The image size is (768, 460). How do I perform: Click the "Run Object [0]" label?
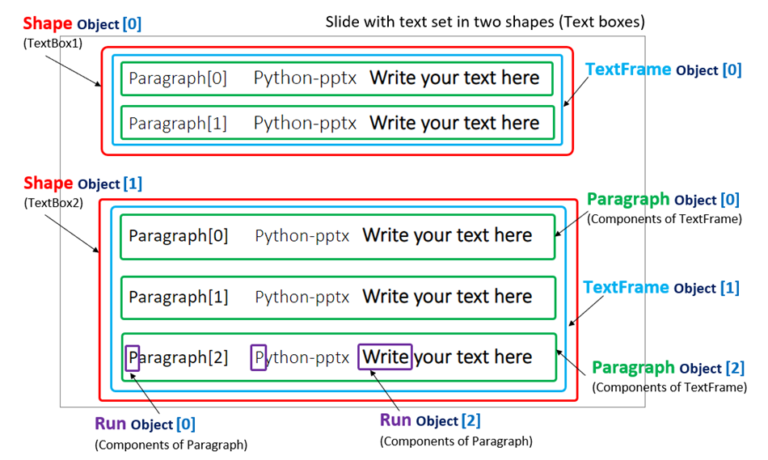point(145,424)
